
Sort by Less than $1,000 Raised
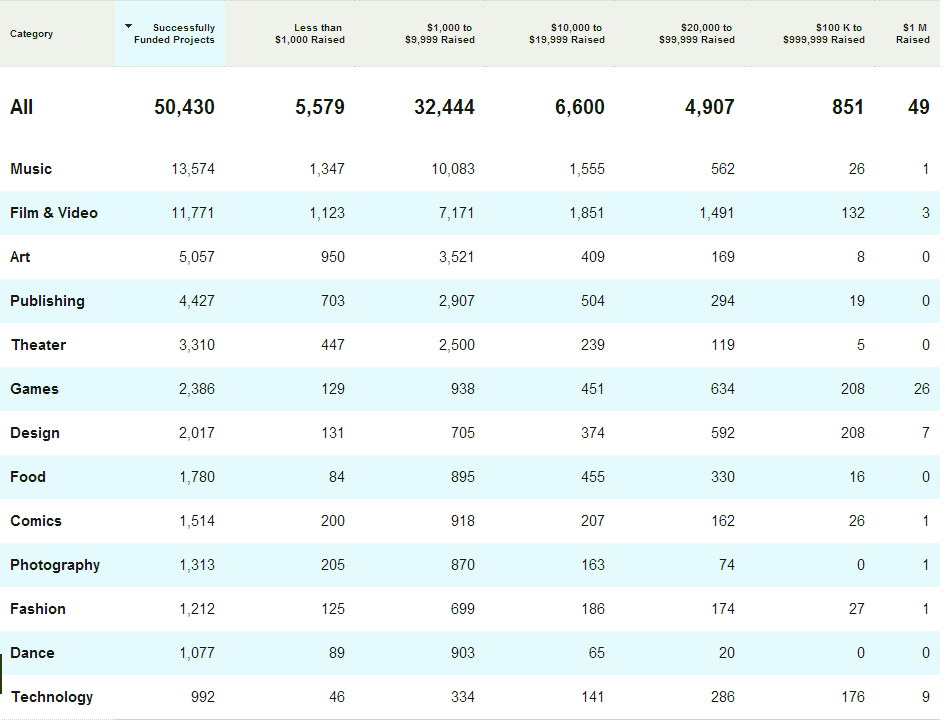click(310, 34)
